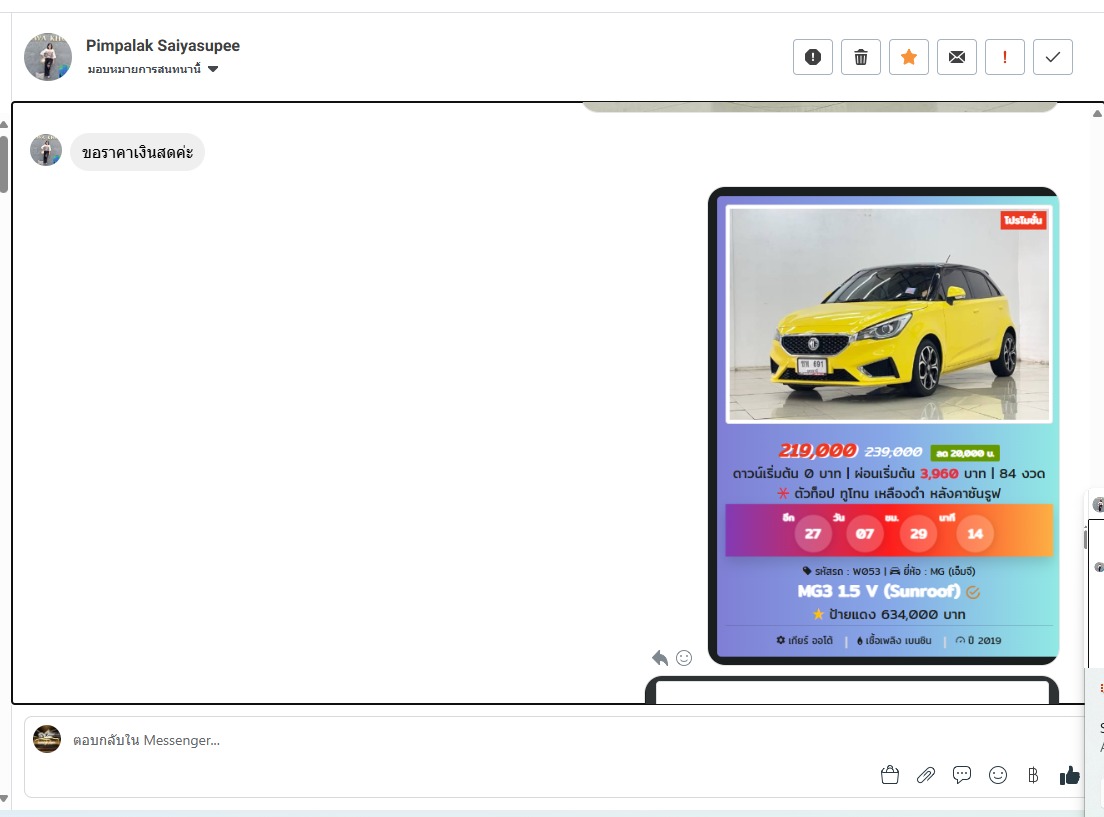Attach a file with paperclip icon

925,775
